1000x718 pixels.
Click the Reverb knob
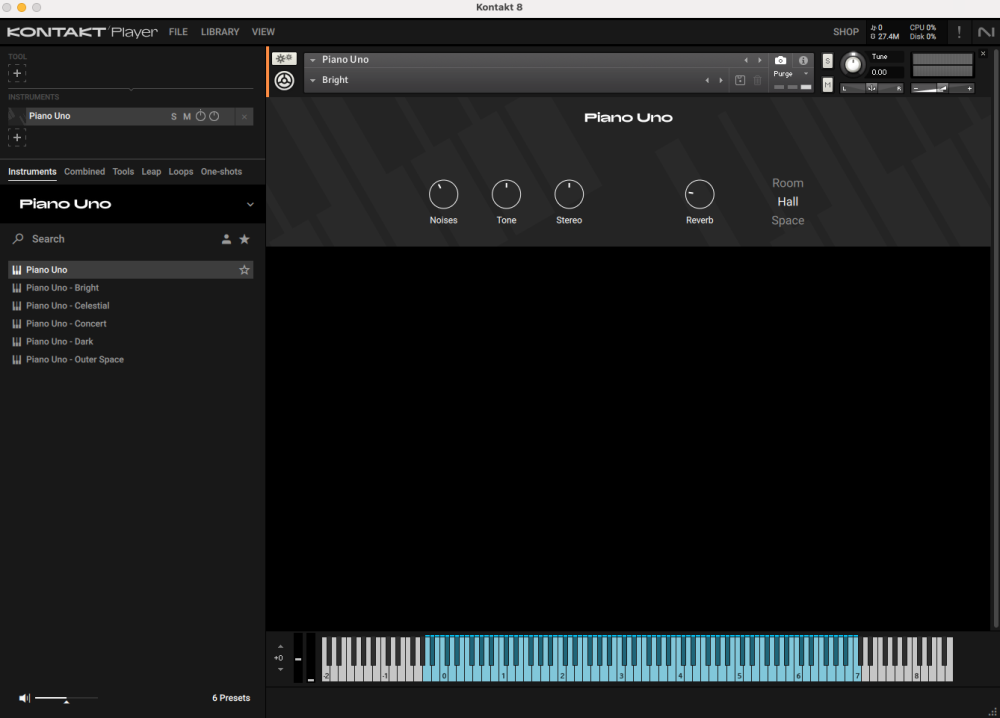(x=700, y=194)
